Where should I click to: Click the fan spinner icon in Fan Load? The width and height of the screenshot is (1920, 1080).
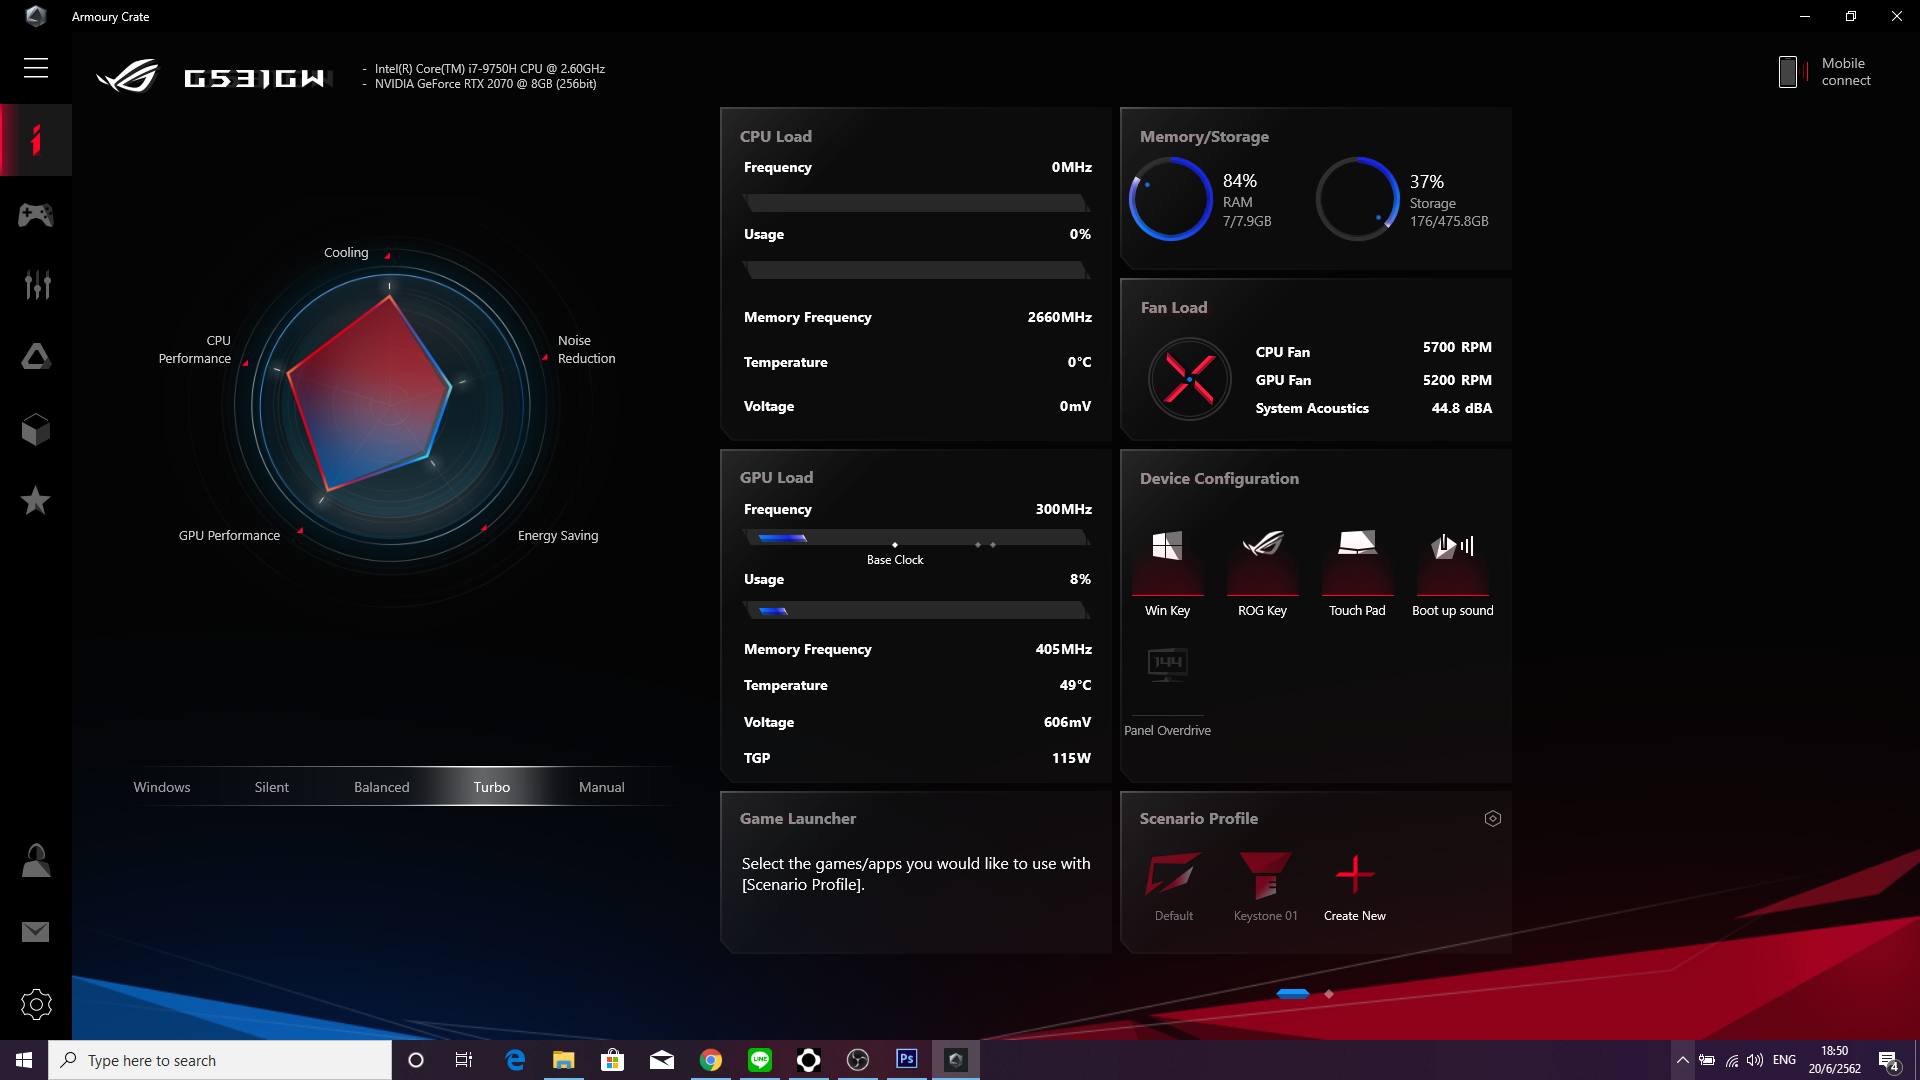coord(1189,379)
